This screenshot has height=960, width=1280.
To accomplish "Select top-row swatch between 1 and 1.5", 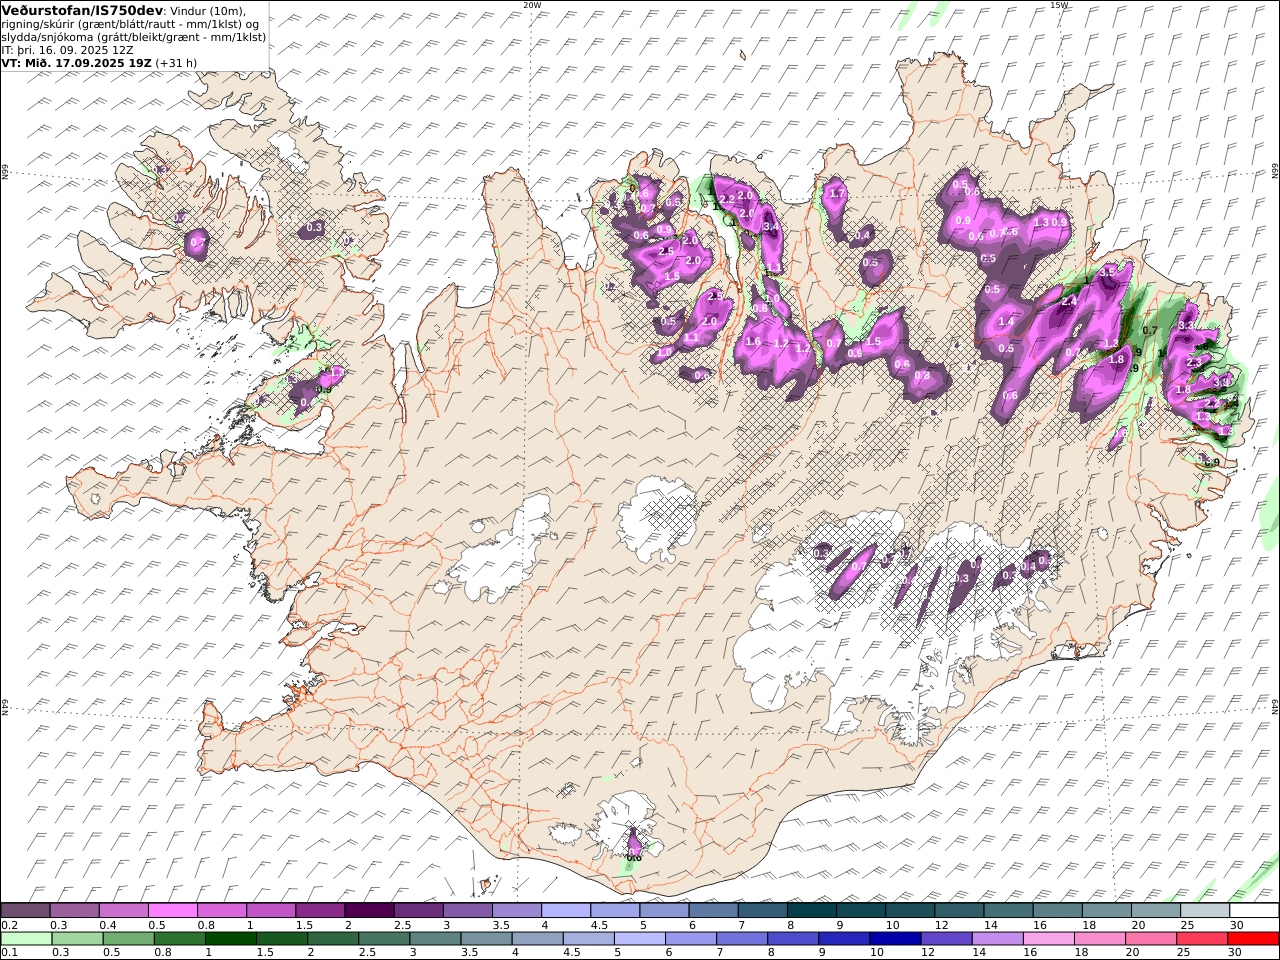I will (271, 911).
